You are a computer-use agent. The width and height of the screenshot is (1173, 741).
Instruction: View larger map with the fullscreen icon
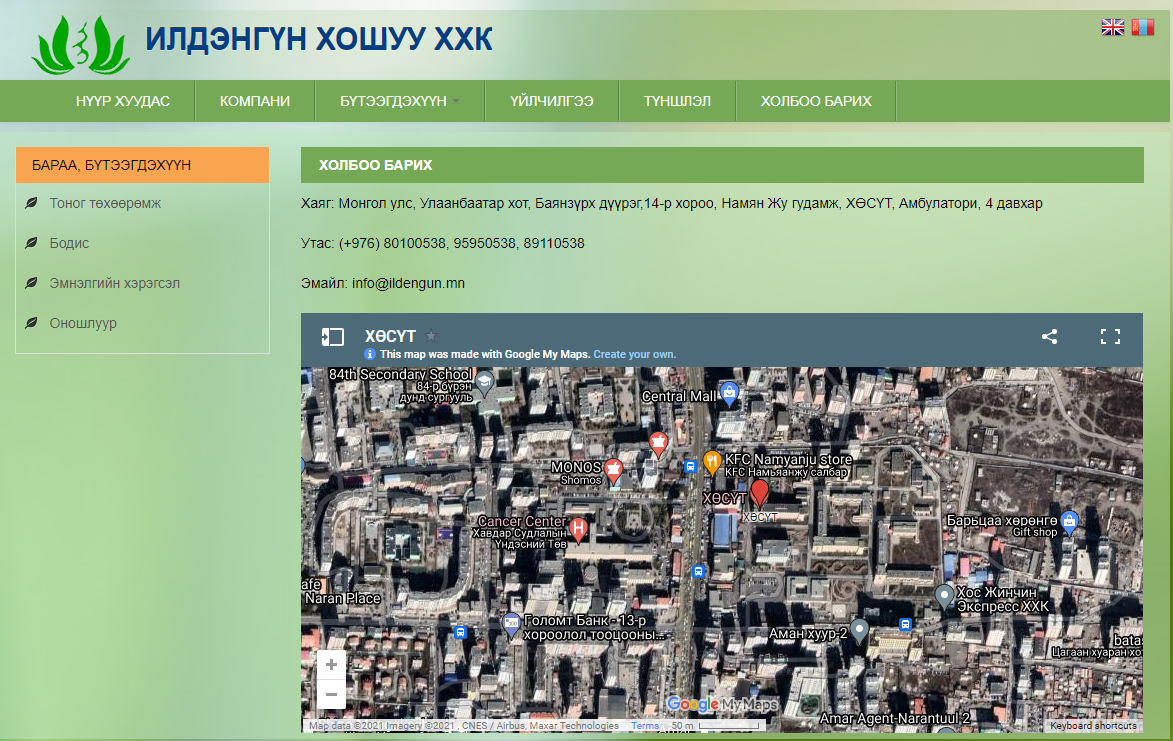(1110, 337)
